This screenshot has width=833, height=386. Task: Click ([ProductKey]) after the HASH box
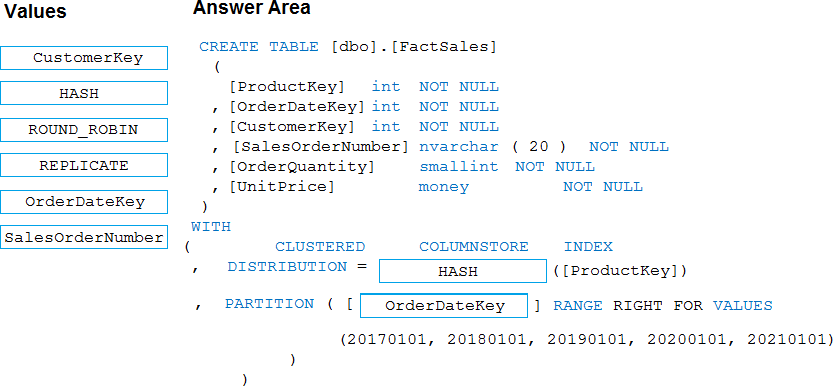[620, 271]
